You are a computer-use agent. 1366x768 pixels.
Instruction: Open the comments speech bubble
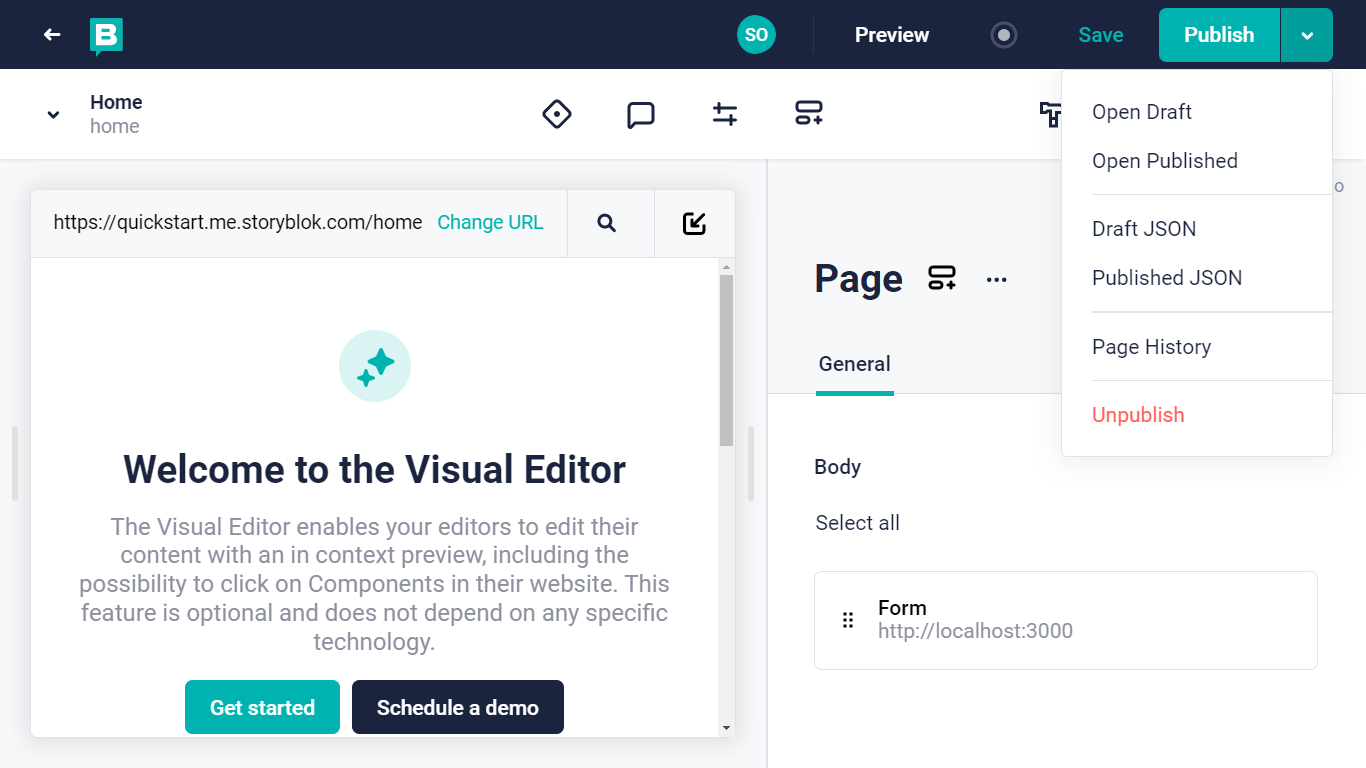coord(641,115)
